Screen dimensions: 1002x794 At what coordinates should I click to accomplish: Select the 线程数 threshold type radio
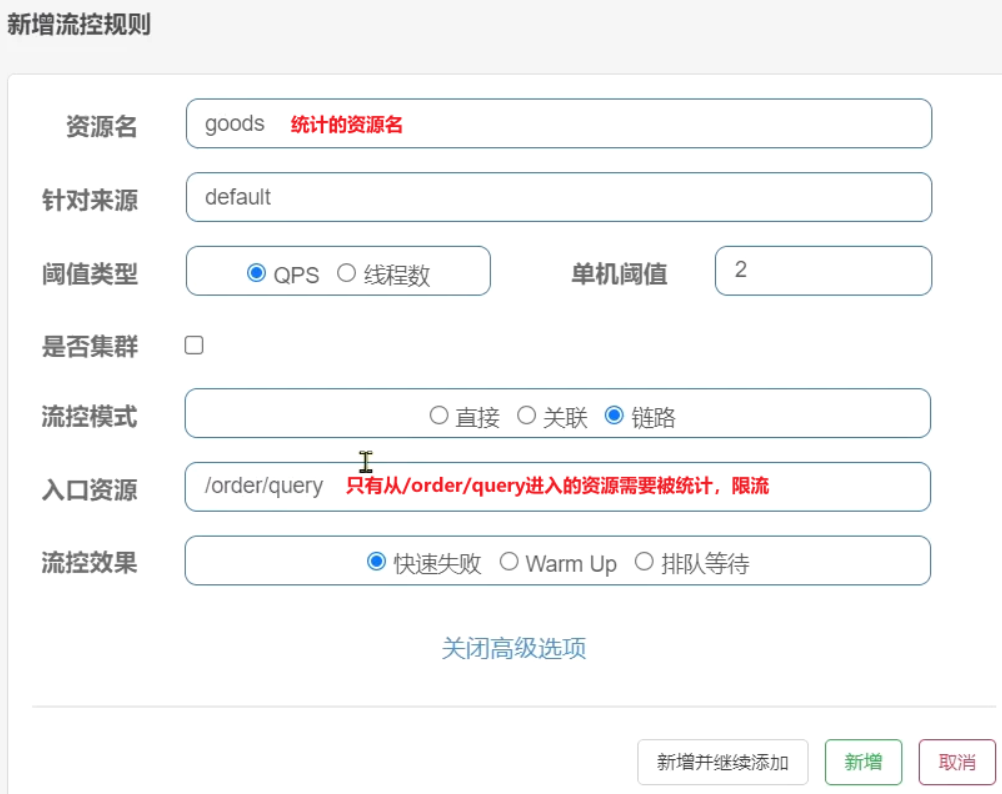[x=346, y=273]
